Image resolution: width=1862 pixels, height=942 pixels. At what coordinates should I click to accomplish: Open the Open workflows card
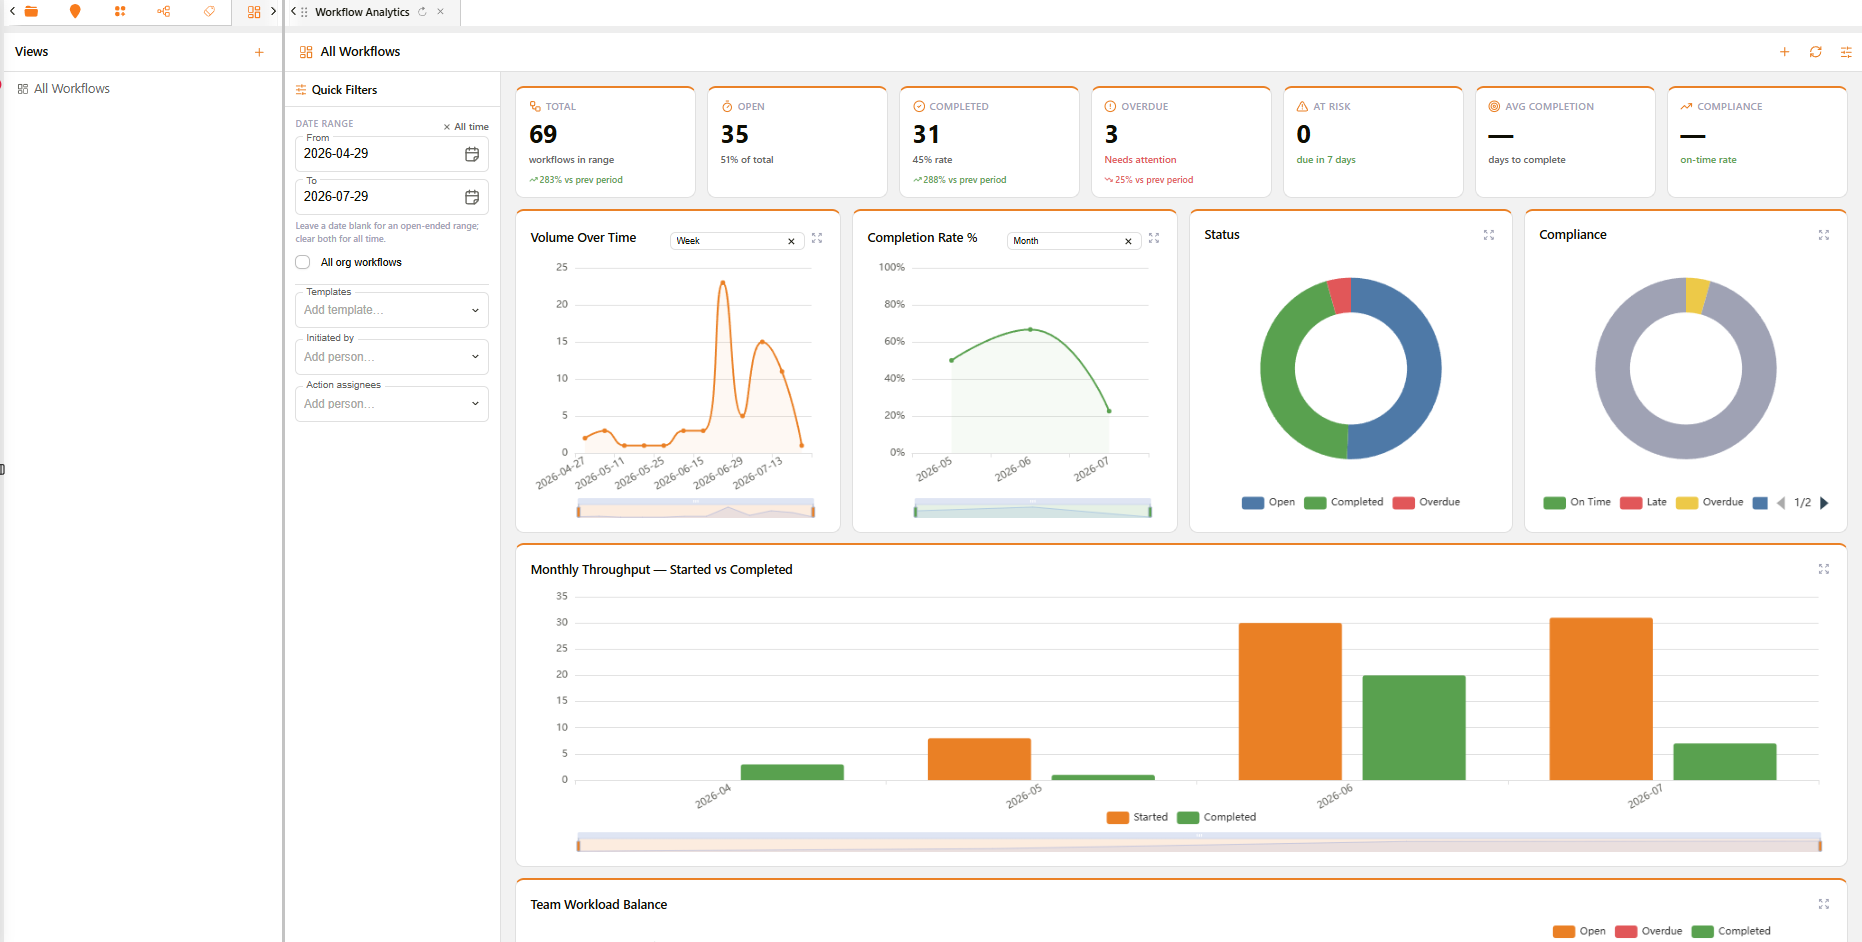[x=797, y=142]
